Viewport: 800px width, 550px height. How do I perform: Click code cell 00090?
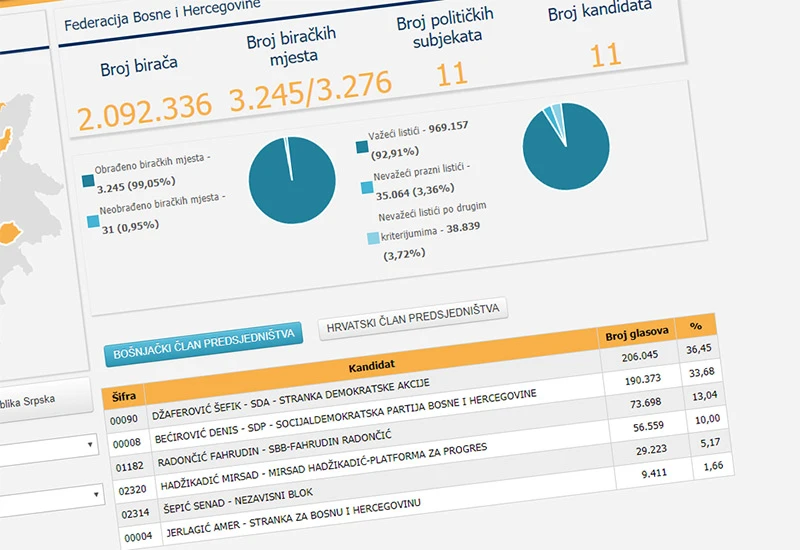point(124,420)
